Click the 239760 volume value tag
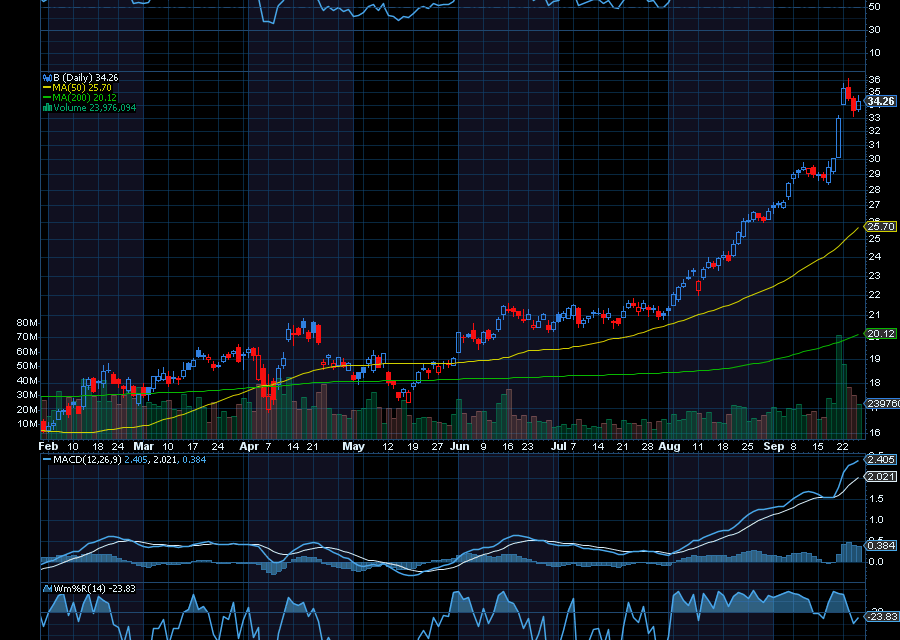Viewport: 900px width, 640px height. click(x=883, y=404)
